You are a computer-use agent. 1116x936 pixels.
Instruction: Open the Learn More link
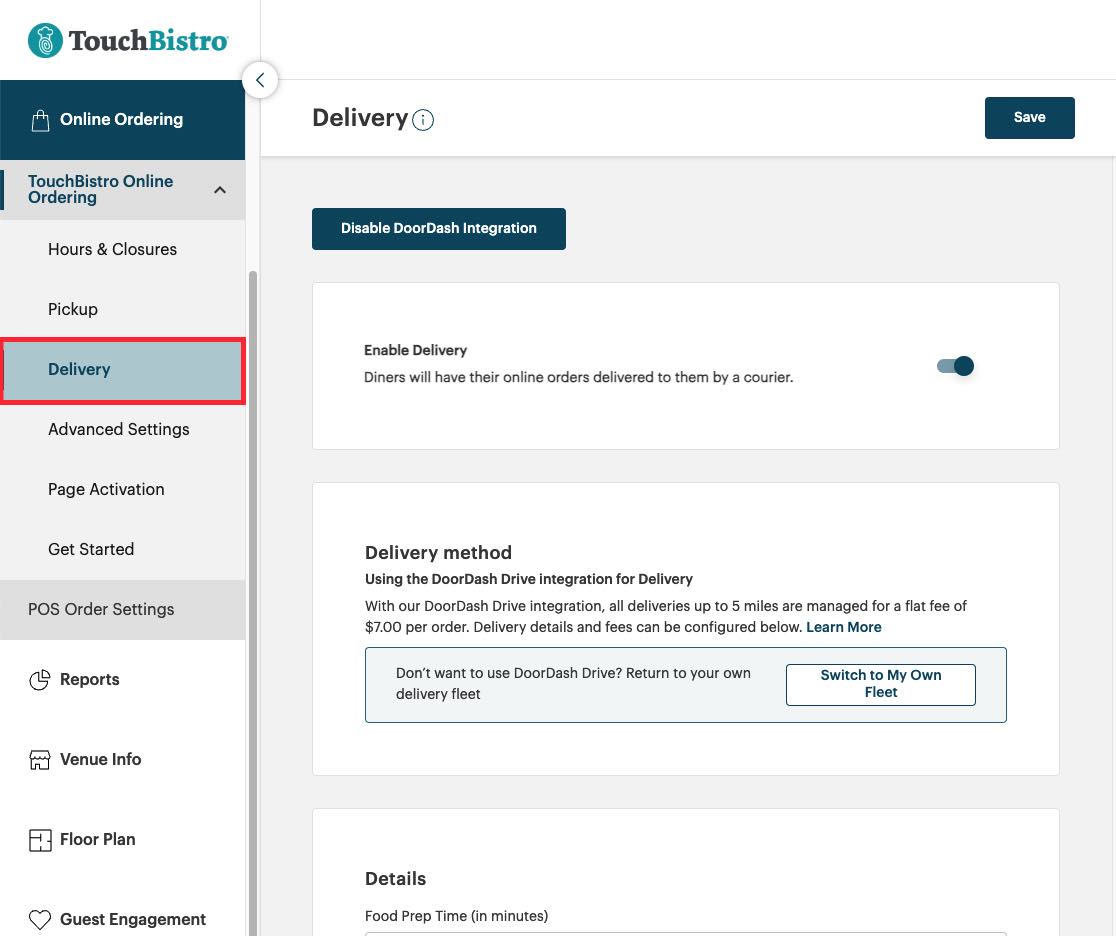[x=843, y=627]
